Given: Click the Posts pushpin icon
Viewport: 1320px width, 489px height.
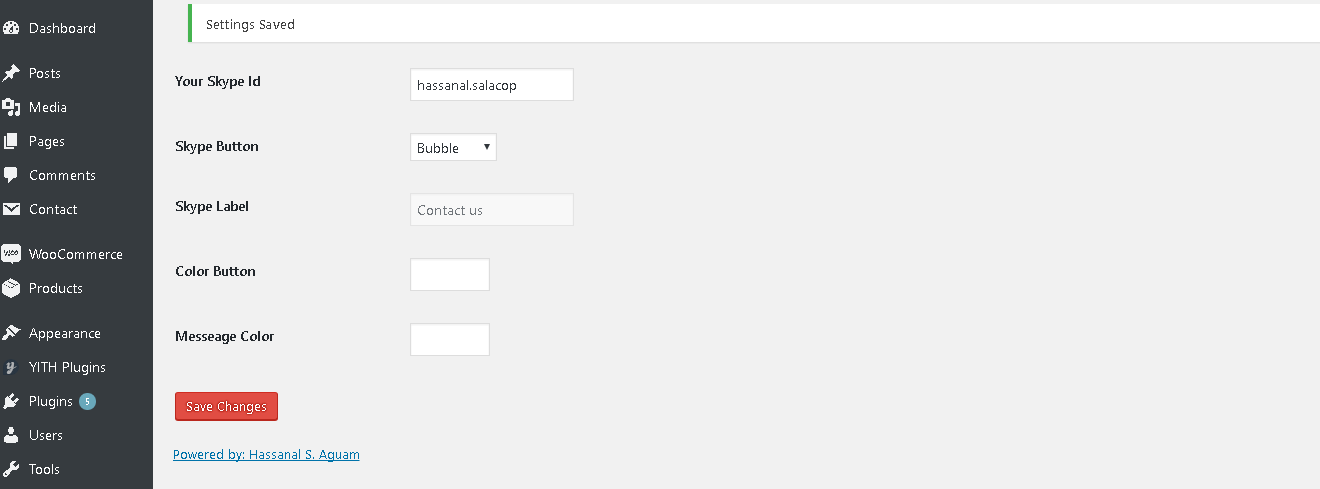Looking at the screenshot, I should coord(11,73).
